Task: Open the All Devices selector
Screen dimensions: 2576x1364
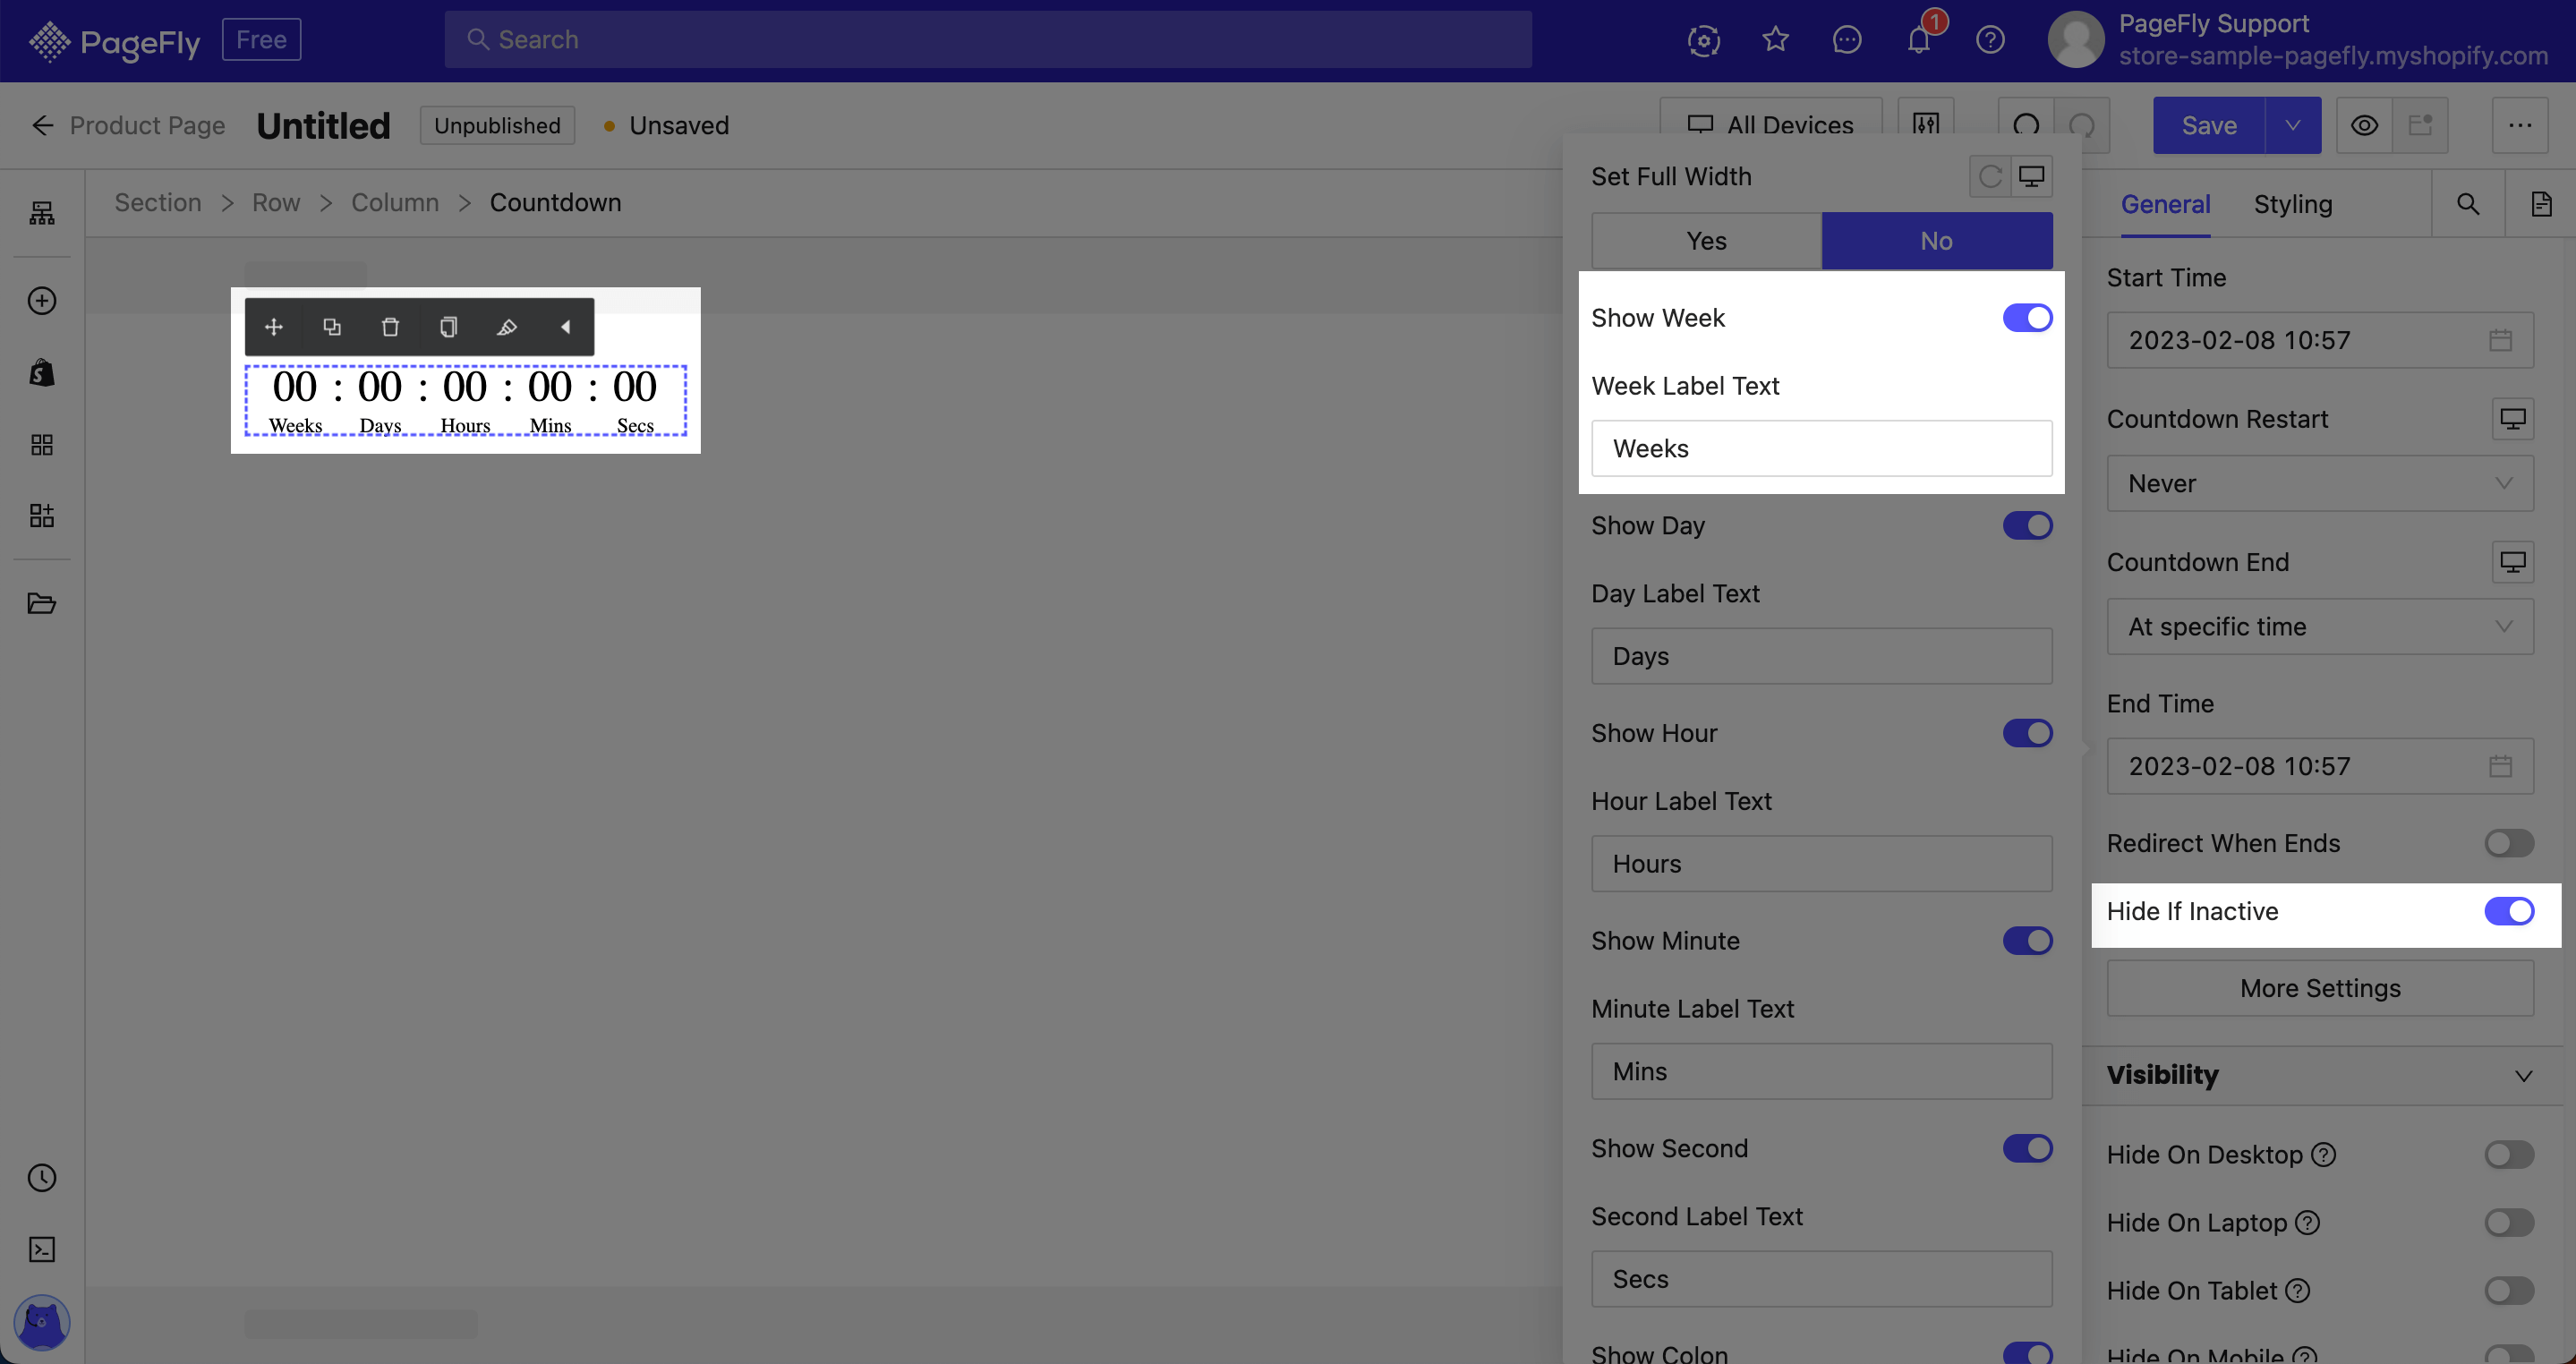Action: pyautogui.click(x=1771, y=124)
